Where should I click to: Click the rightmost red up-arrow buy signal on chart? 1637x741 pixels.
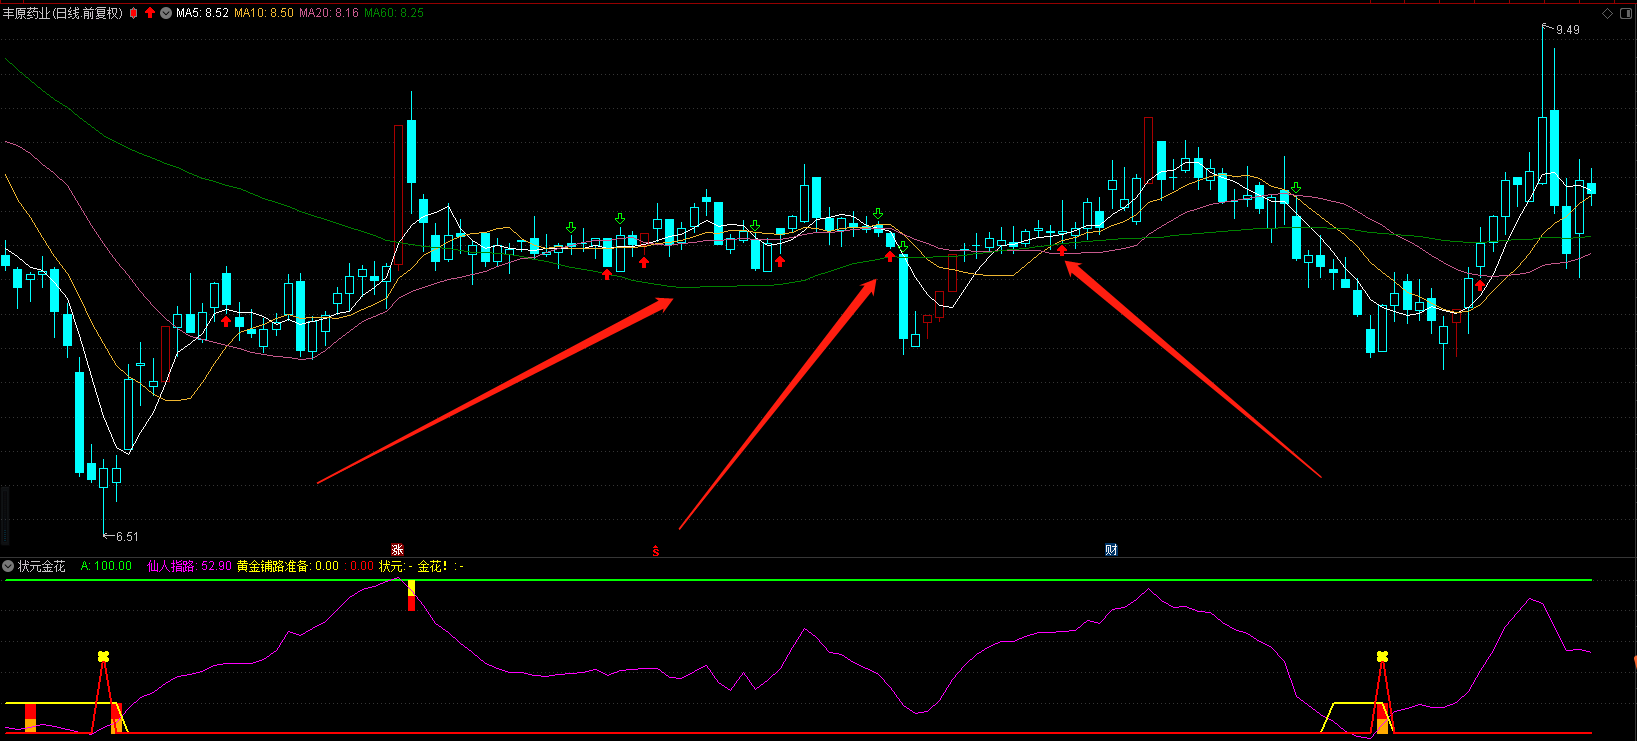[1480, 285]
